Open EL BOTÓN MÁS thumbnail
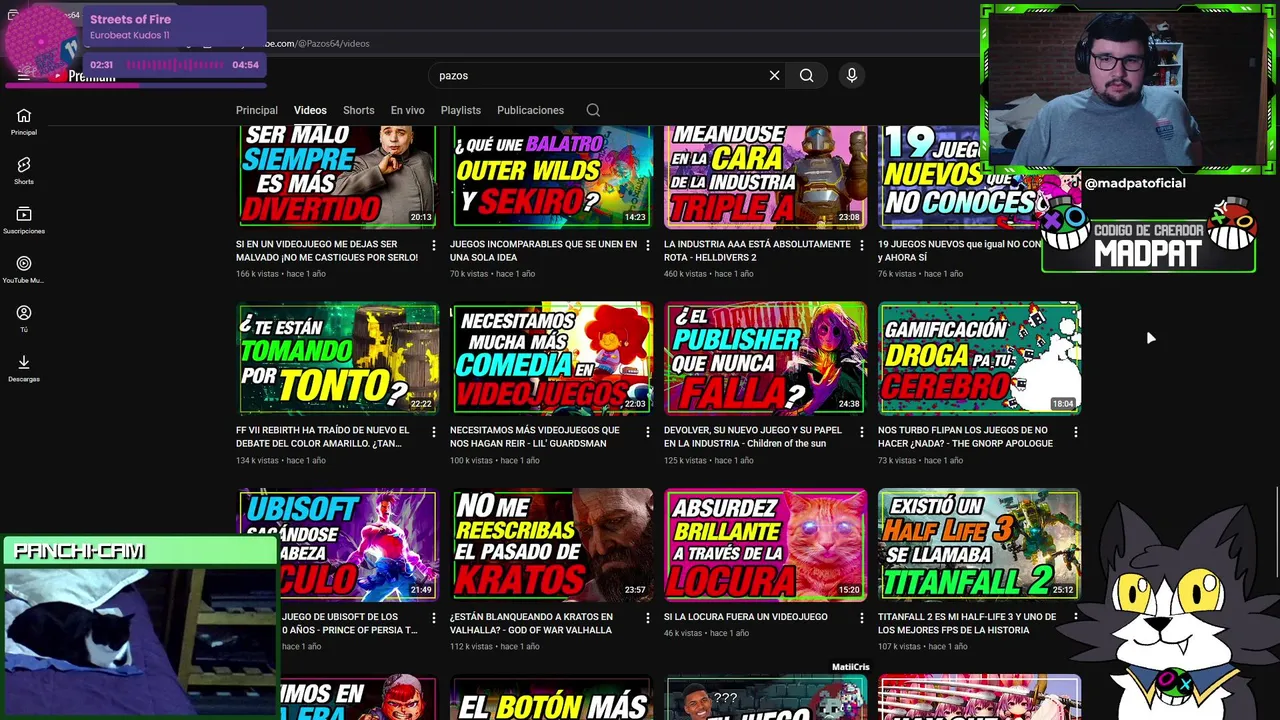The width and height of the screenshot is (1280, 720). pyautogui.click(x=552, y=698)
